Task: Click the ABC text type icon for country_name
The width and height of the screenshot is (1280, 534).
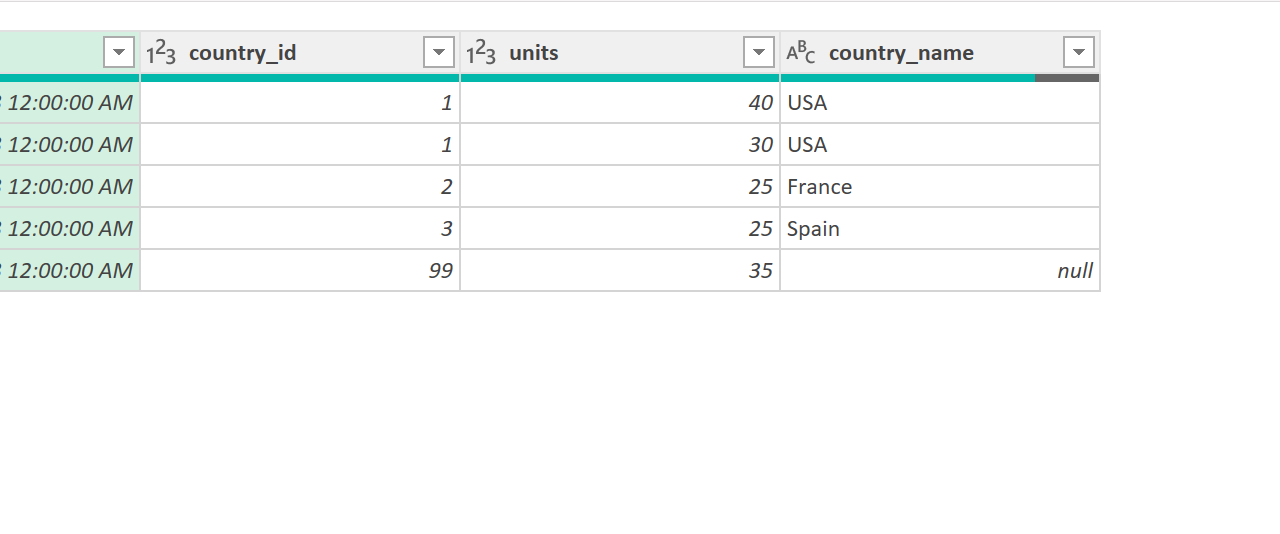Action: 801,53
